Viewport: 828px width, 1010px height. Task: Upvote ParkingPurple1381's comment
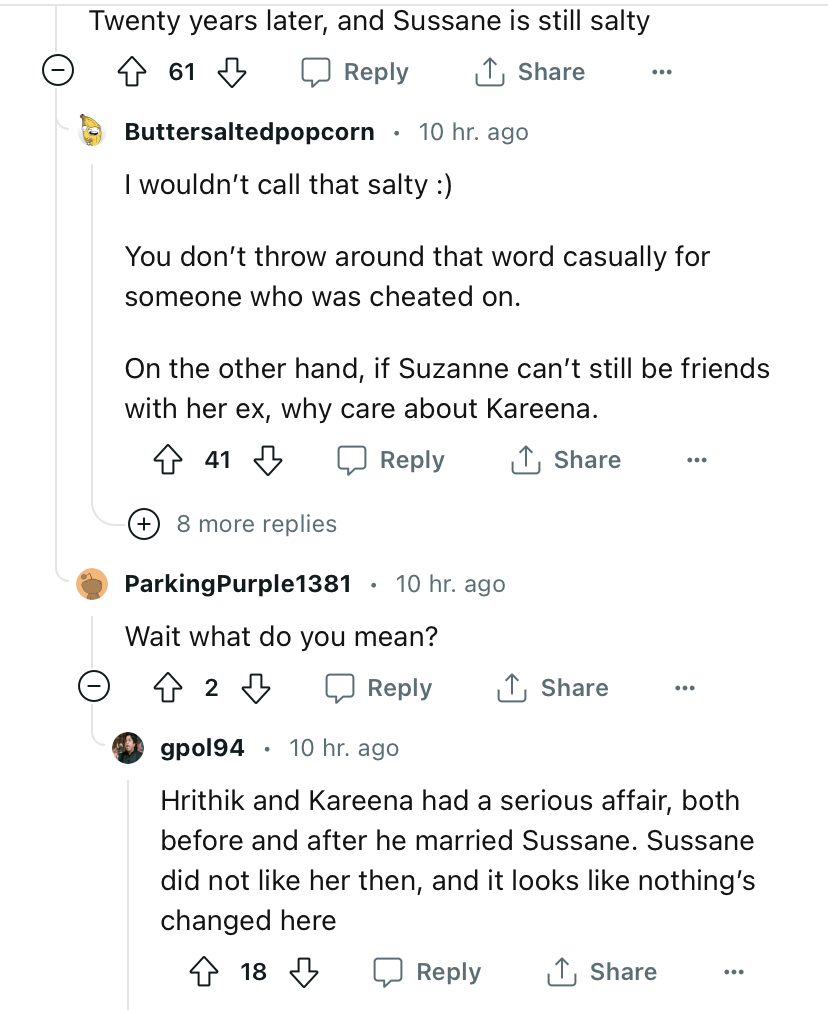[x=167, y=688]
